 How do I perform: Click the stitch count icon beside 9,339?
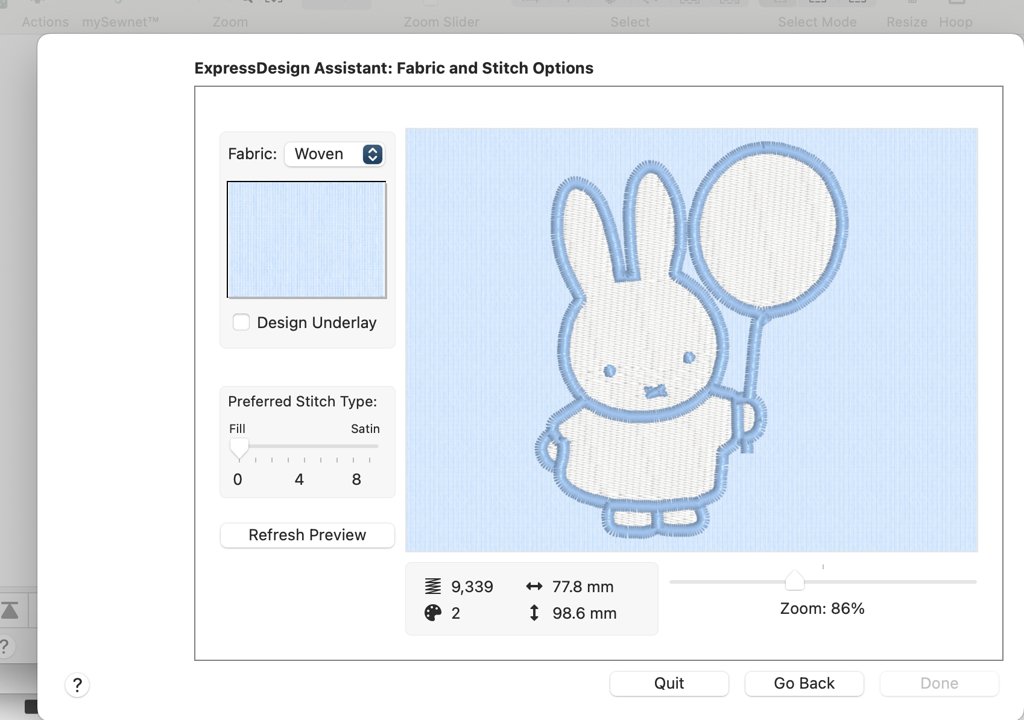click(x=433, y=586)
